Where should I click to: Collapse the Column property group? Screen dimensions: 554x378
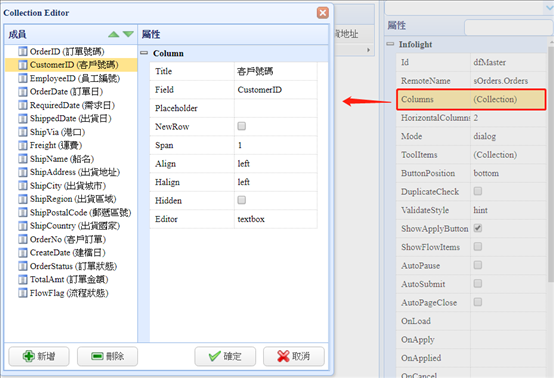(144, 53)
